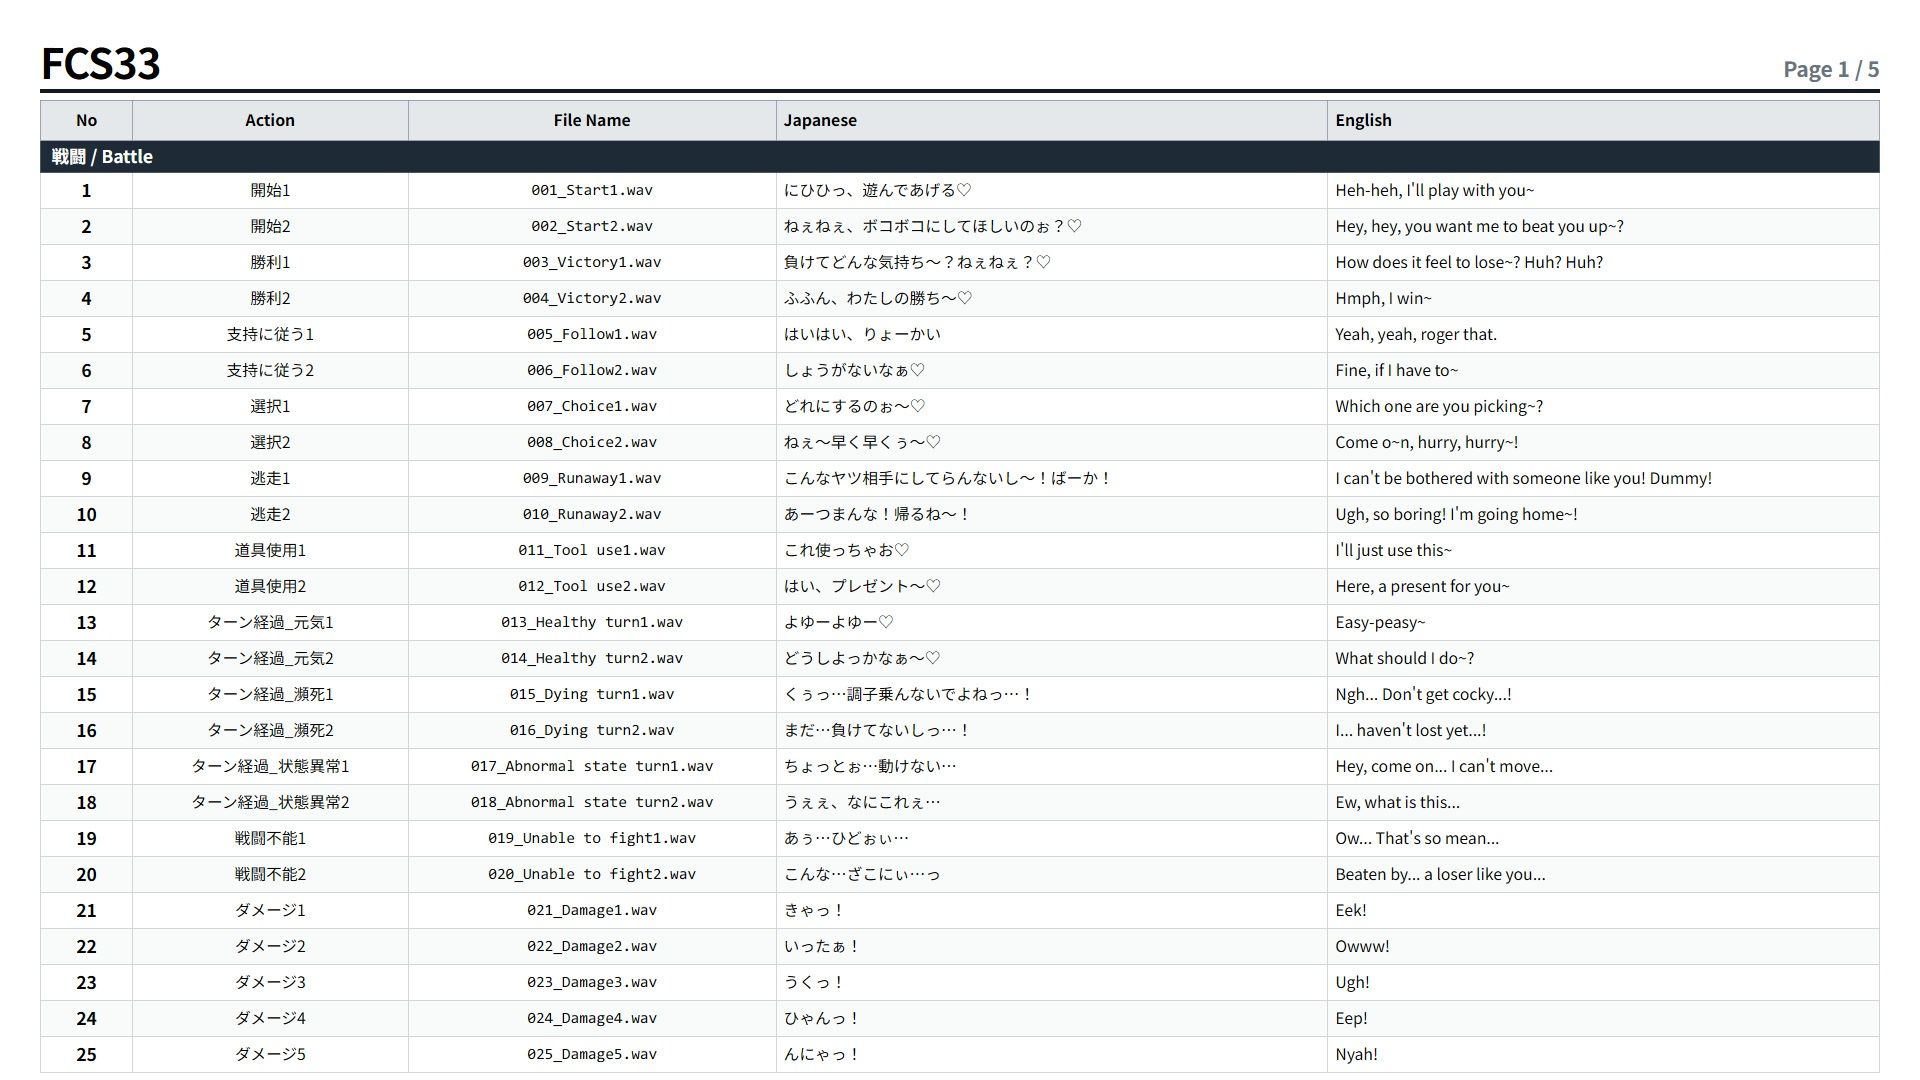Select 'Ugh, so boring! I'm going home~!'
Screen dimensions: 1920x1080
1456,514
